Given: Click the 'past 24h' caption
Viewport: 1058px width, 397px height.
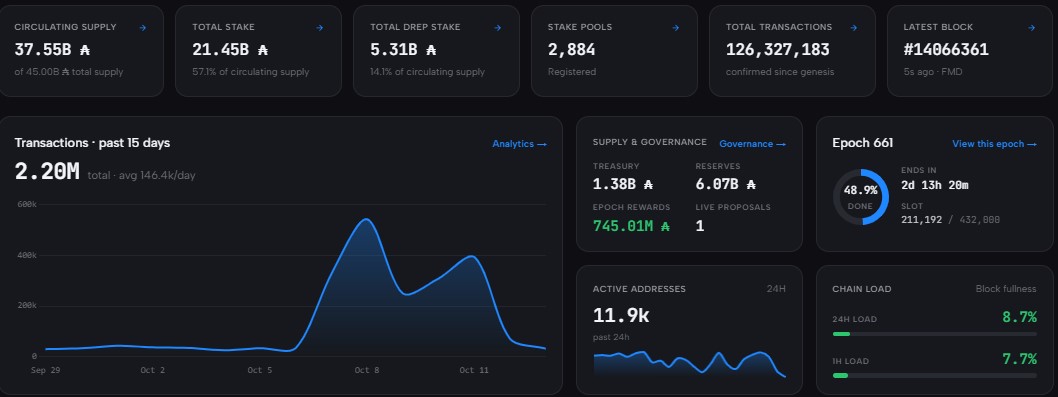Looking at the screenshot, I should (x=611, y=337).
